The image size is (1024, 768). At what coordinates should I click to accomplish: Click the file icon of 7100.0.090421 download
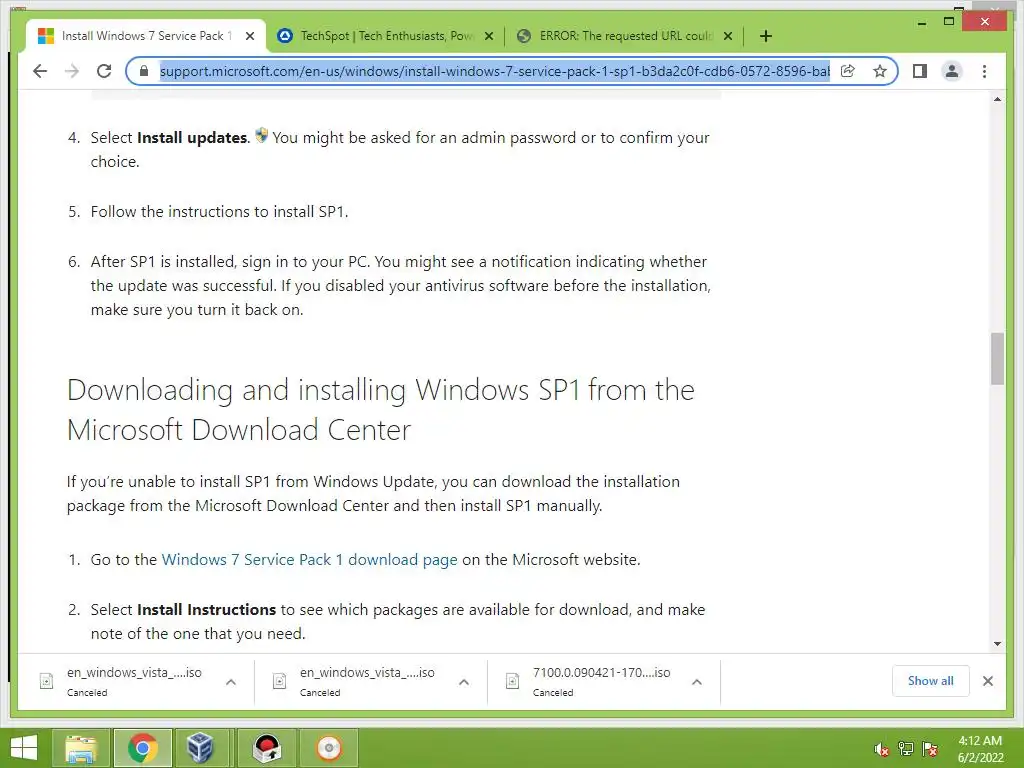click(513, 682)
